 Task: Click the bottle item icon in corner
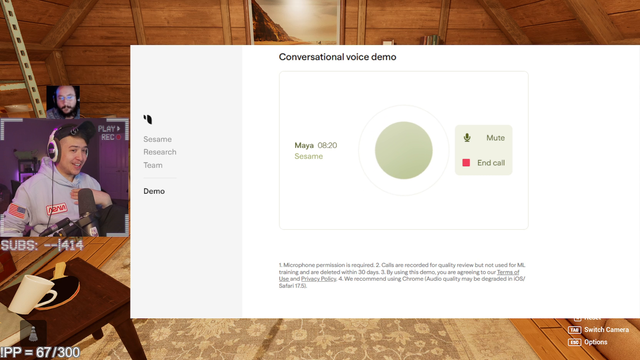[x=33, y=333]
